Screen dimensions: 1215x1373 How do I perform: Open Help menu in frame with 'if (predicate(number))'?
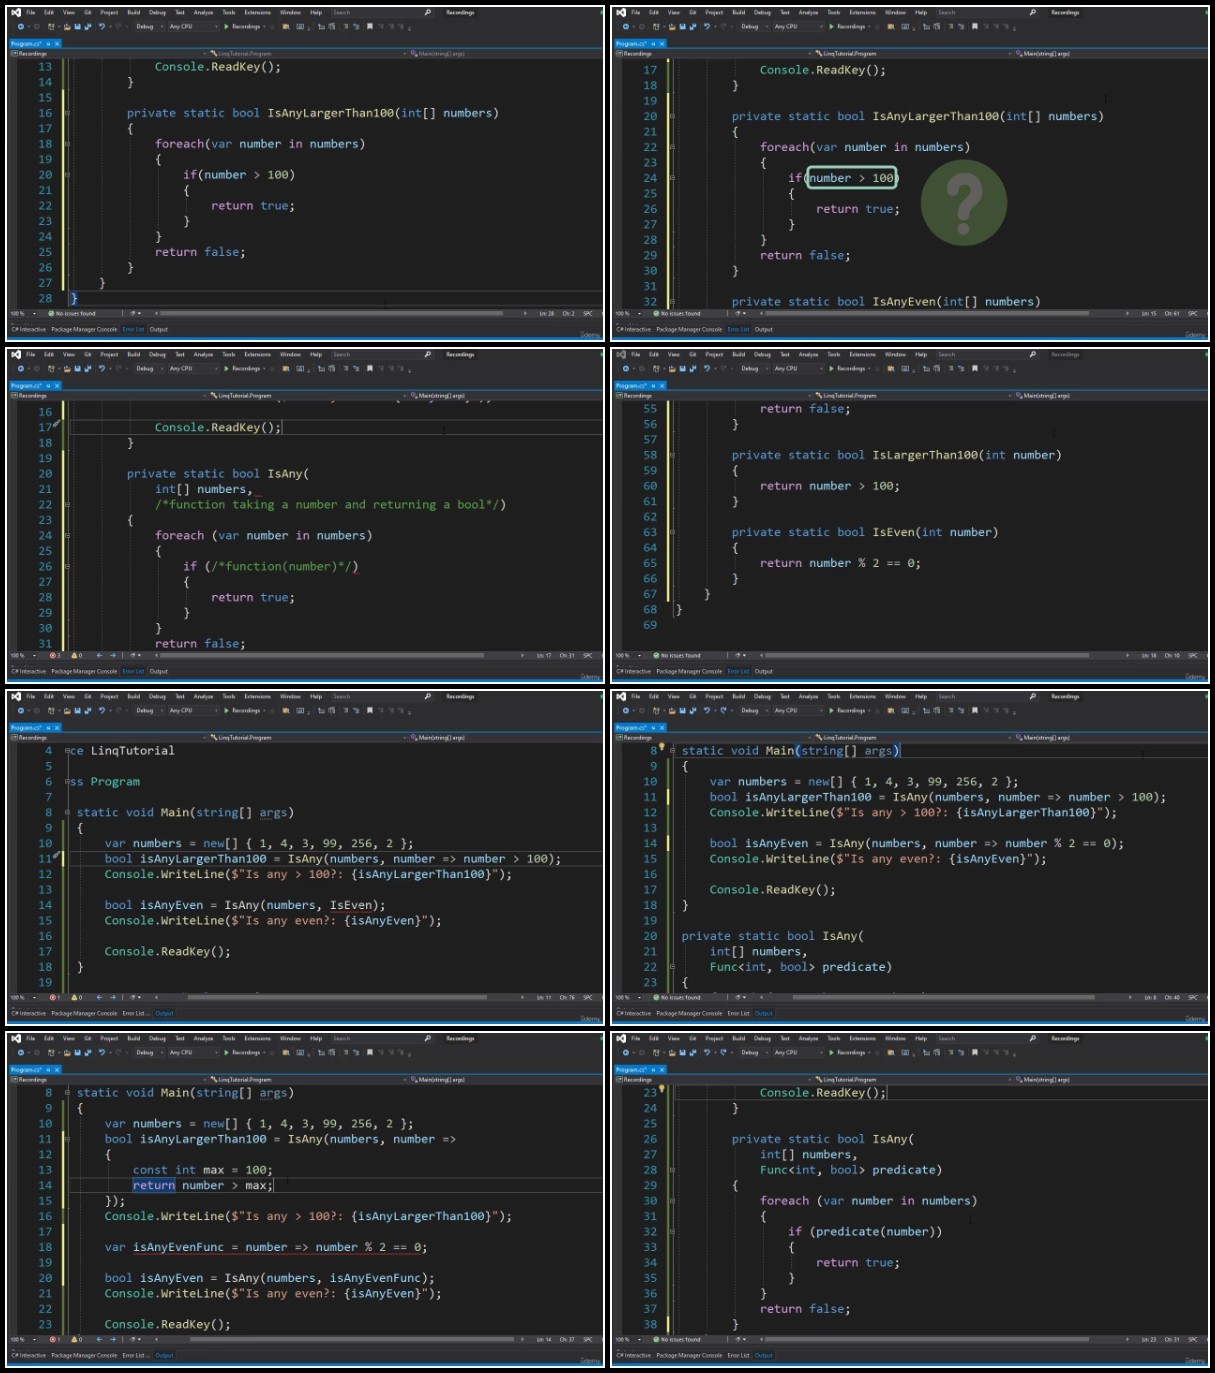coord(920,1039)
